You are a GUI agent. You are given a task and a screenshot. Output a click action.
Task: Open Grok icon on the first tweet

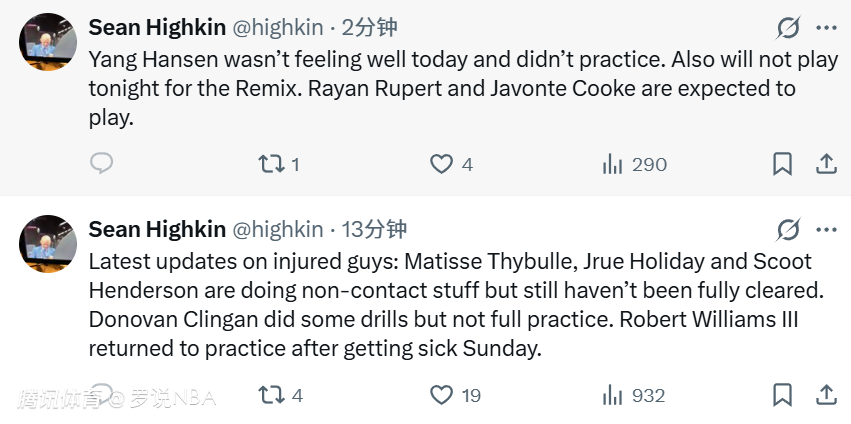pos(788,27)
